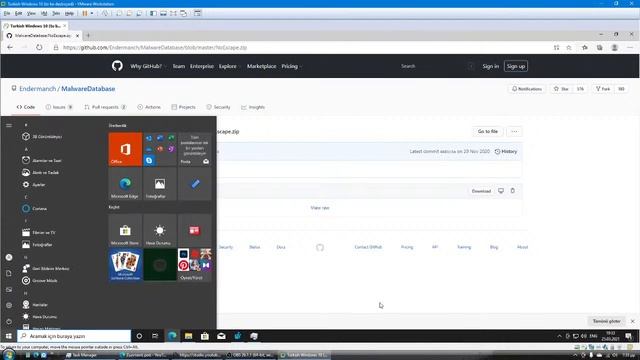The image size is (640, 360).
Task: Click the Sign in link
Action: [x=490, y=66]
